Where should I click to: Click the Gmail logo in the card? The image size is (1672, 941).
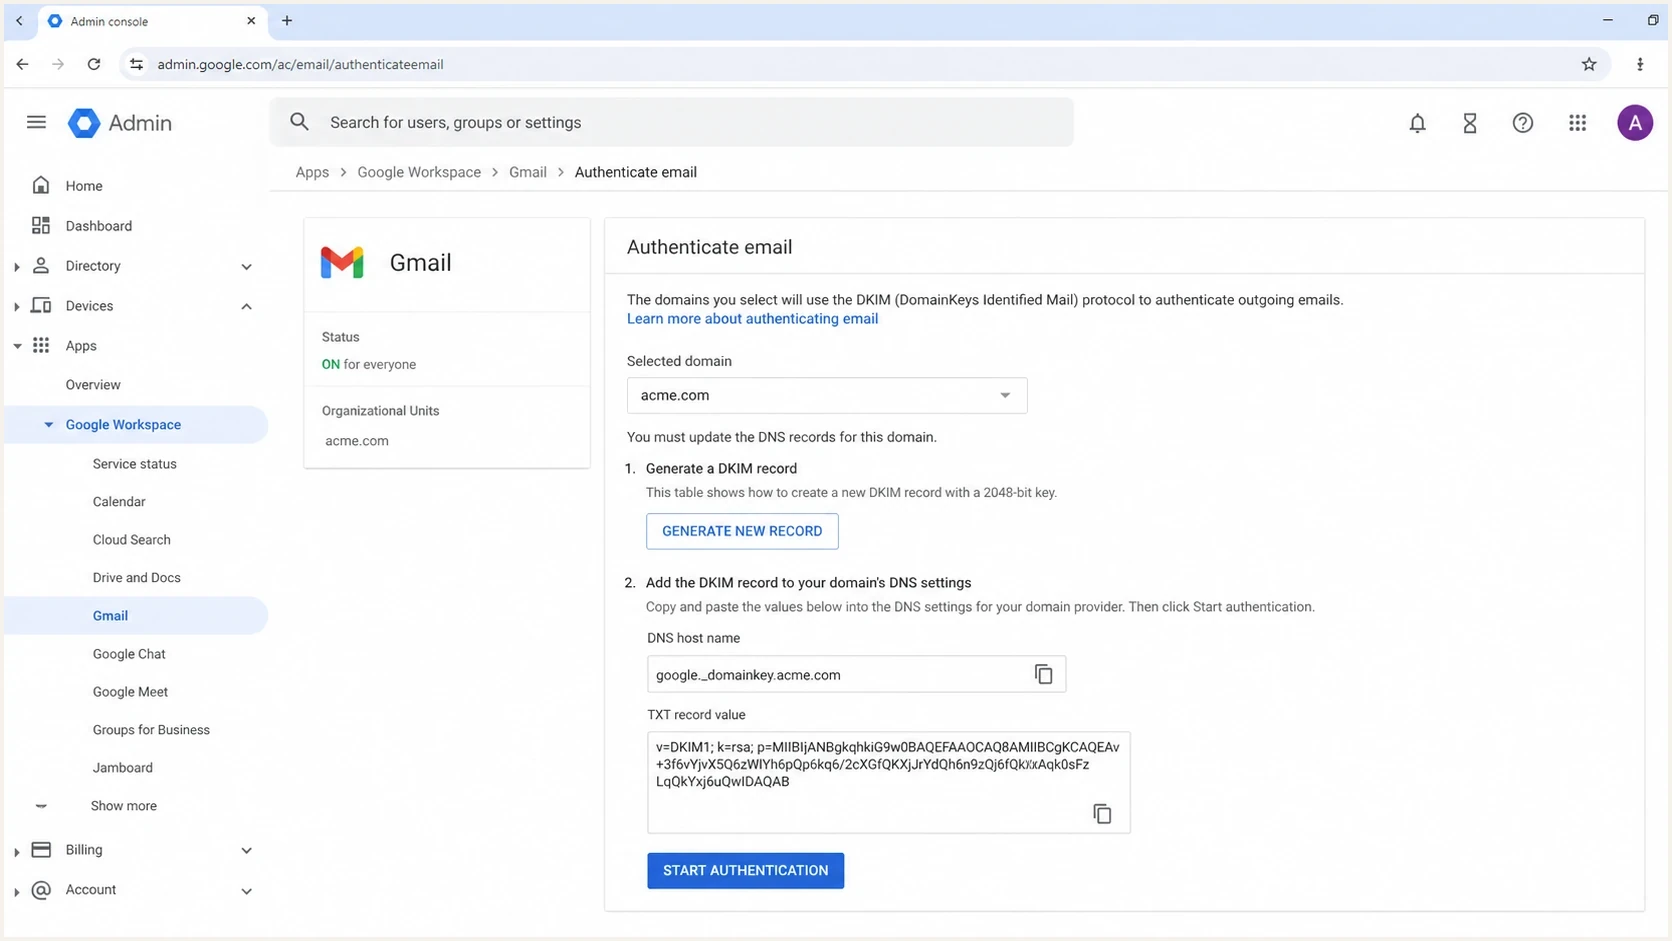tap(342, 262)
